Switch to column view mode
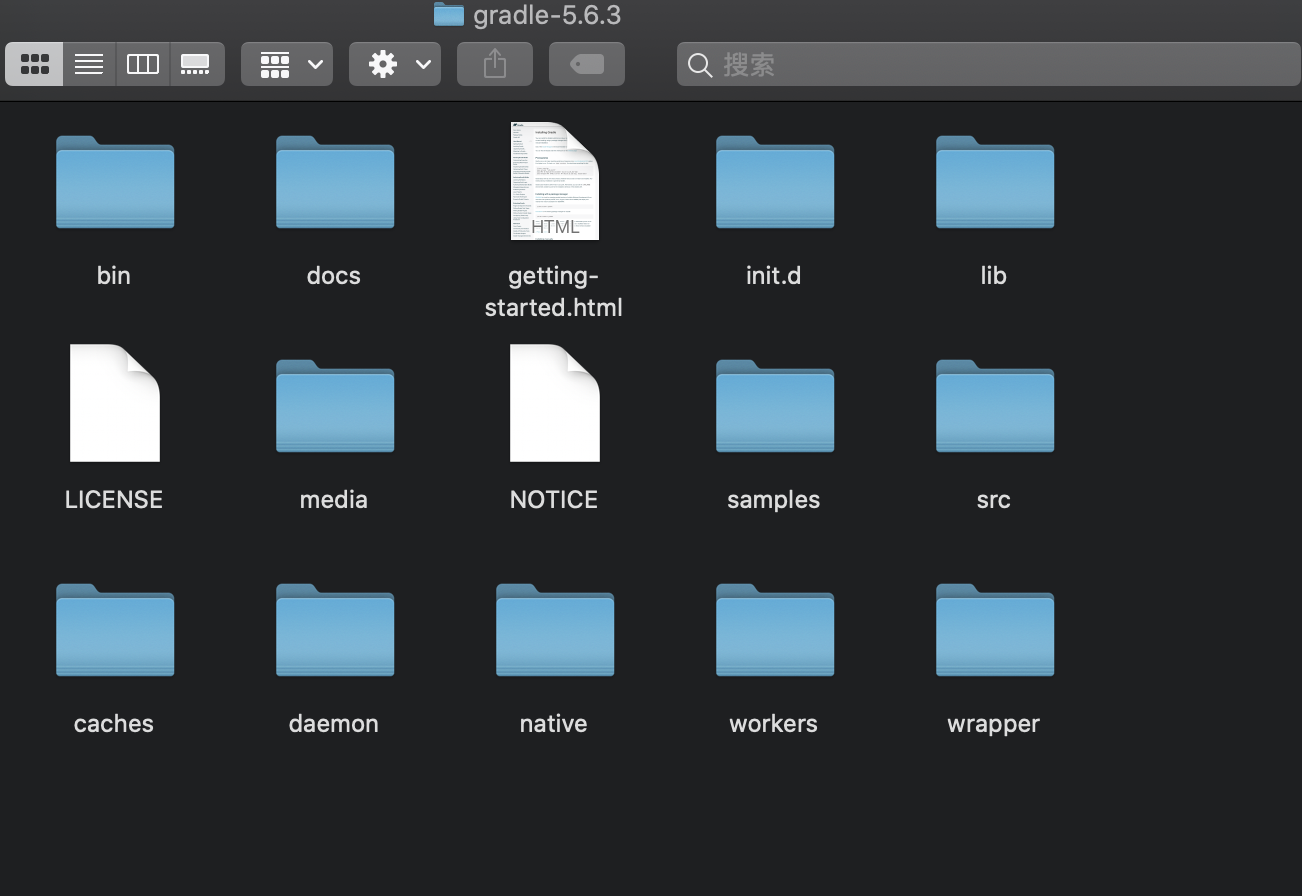Viewport: 1302px width, 896px height. 143,64
